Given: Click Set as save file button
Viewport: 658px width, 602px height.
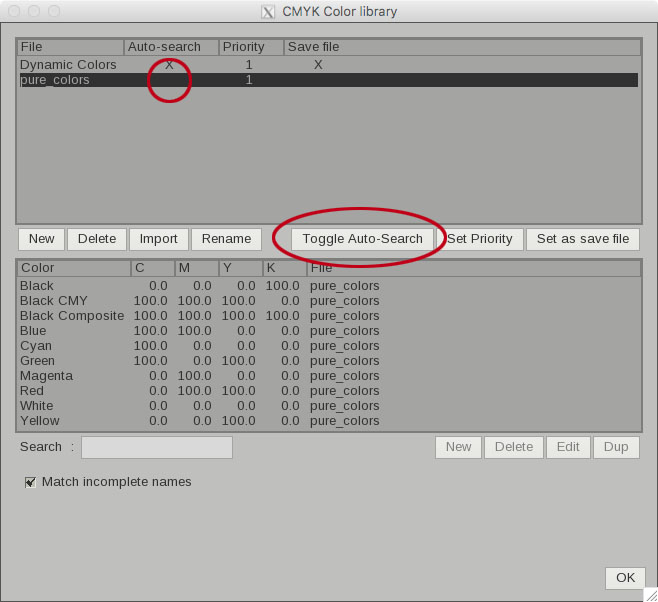Looking at the screenshot, I should (582, 239).
